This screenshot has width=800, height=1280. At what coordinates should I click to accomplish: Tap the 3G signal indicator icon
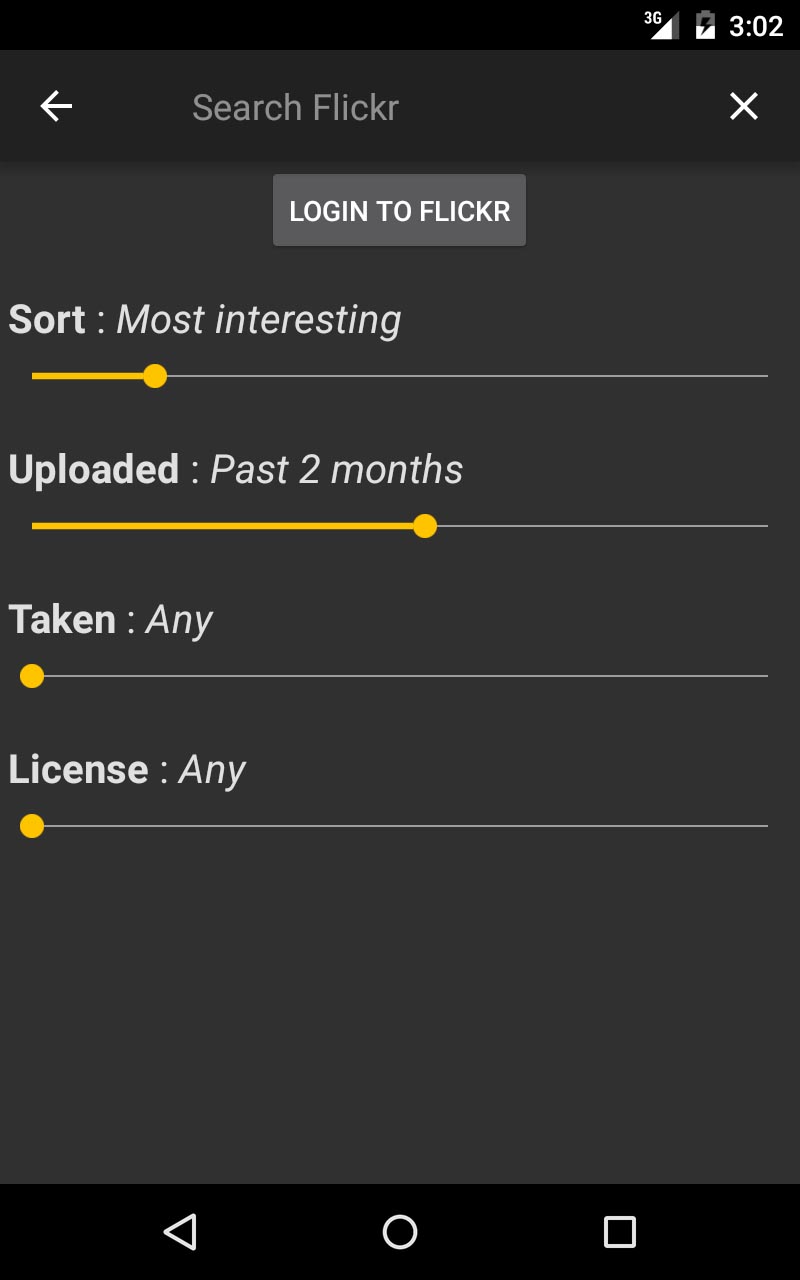661,25
